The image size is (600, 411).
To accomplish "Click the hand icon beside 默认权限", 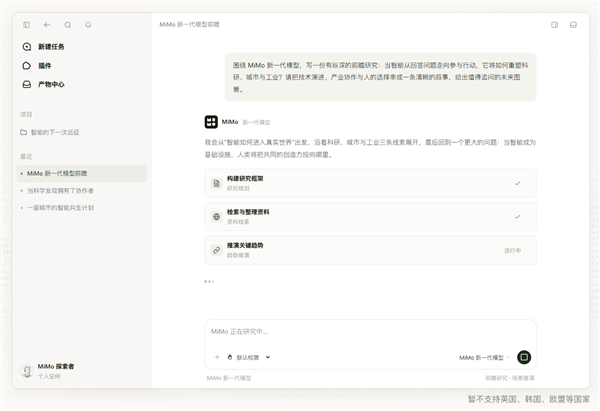I will tap(230, 357).
